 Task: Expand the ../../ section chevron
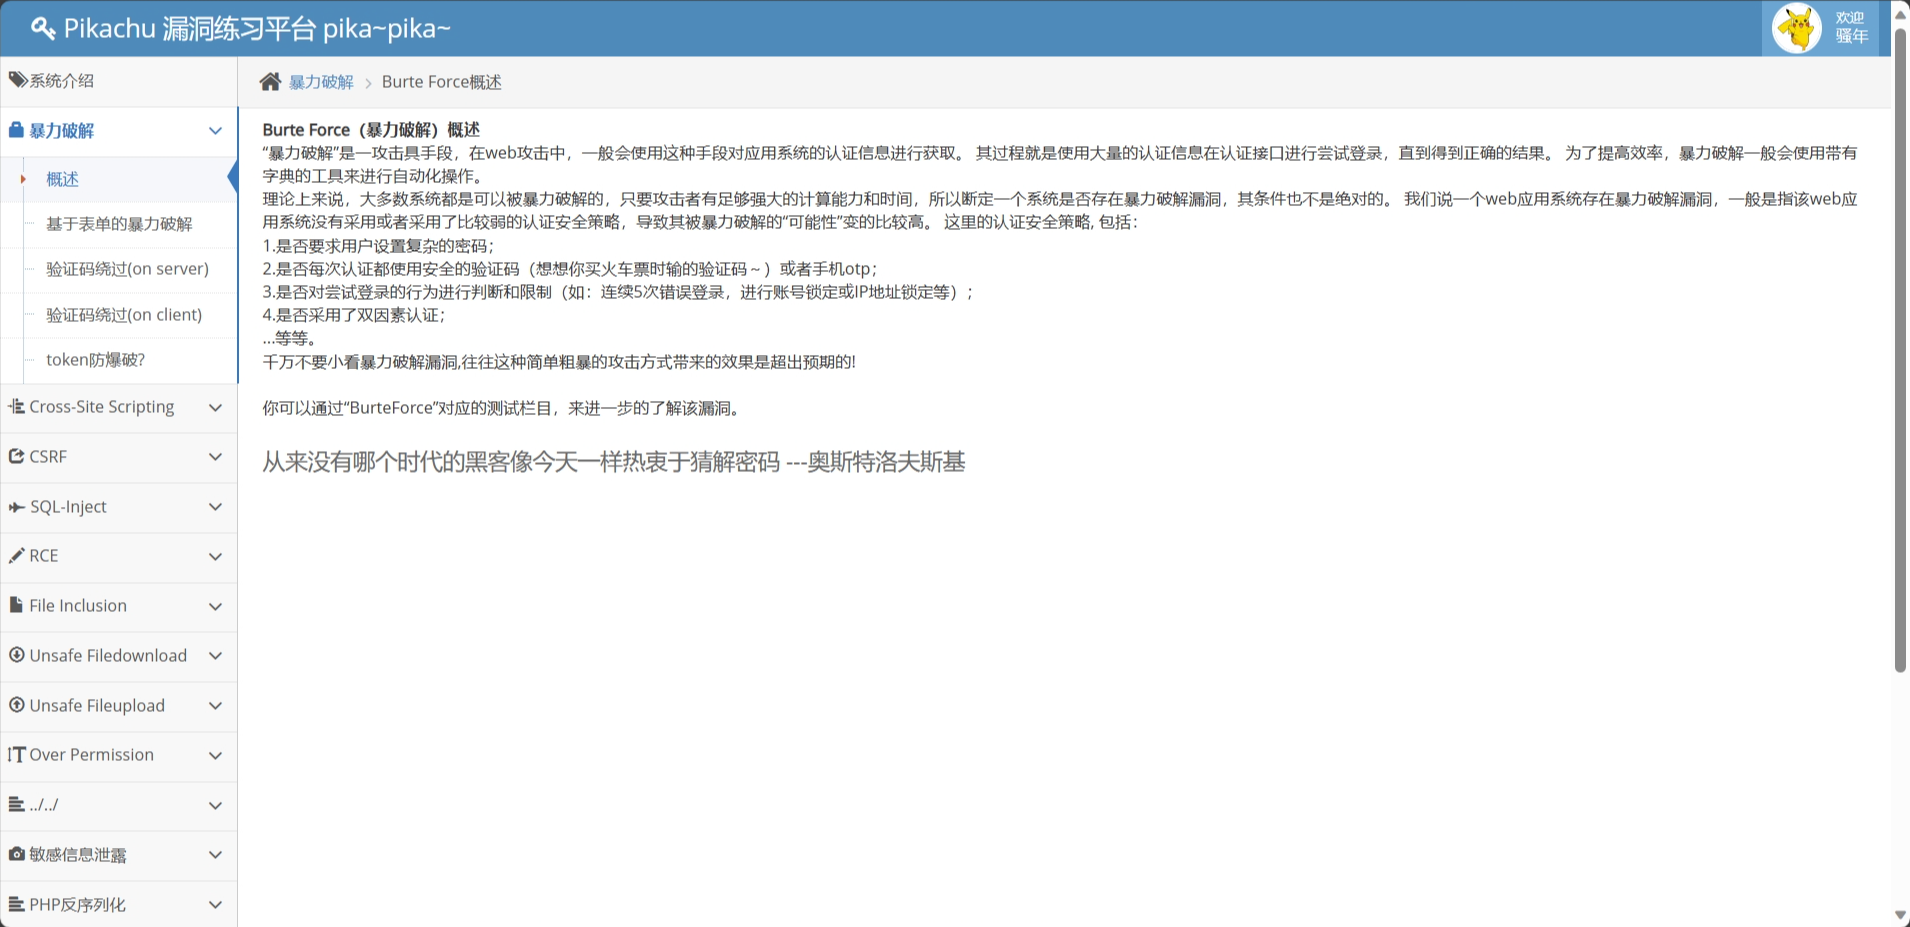coord(215,805)
